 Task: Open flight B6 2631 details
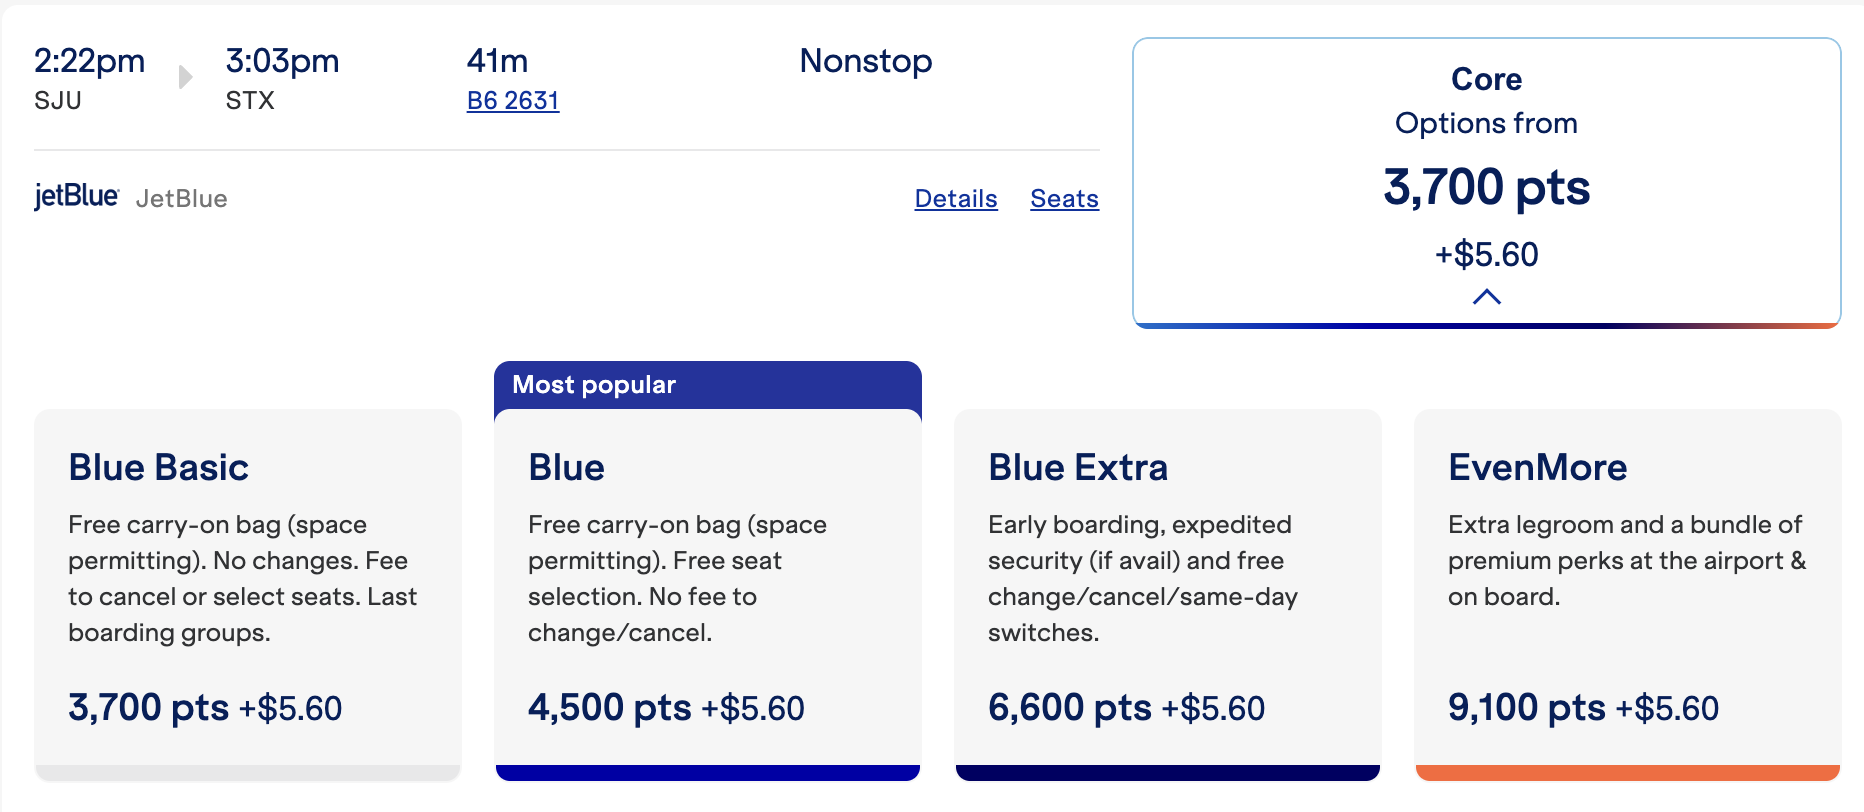click(513, 100)
